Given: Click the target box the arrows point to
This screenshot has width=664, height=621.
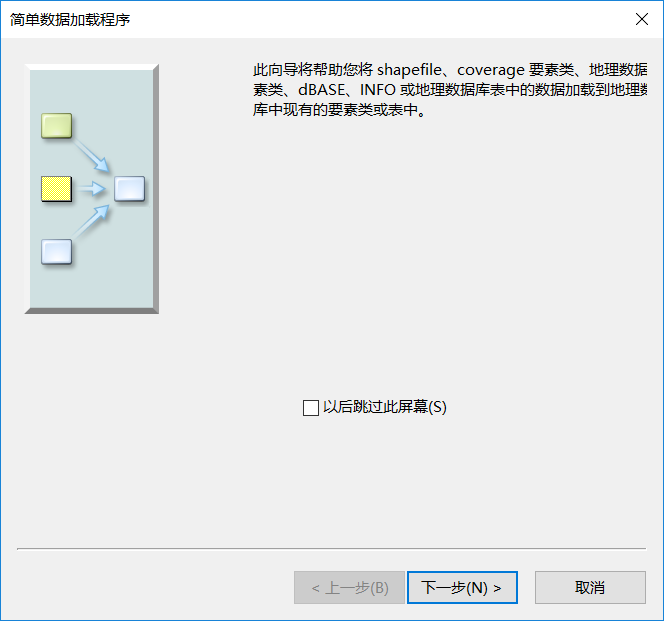Looking at the screenshot, I should point(130,189).
